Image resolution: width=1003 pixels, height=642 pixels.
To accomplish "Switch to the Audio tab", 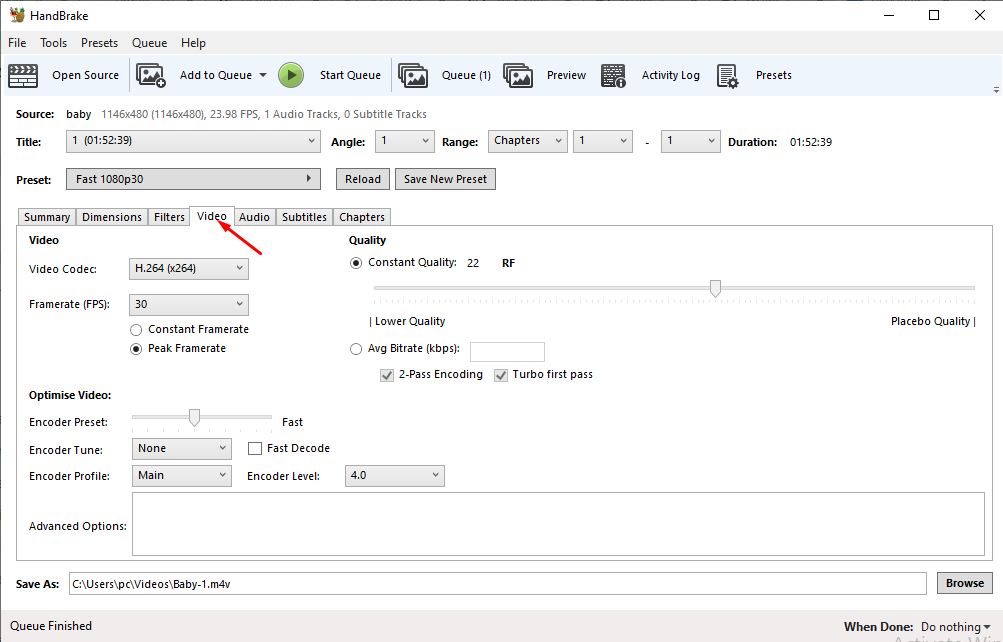I will pyautogui.click(x=254, y=217).
